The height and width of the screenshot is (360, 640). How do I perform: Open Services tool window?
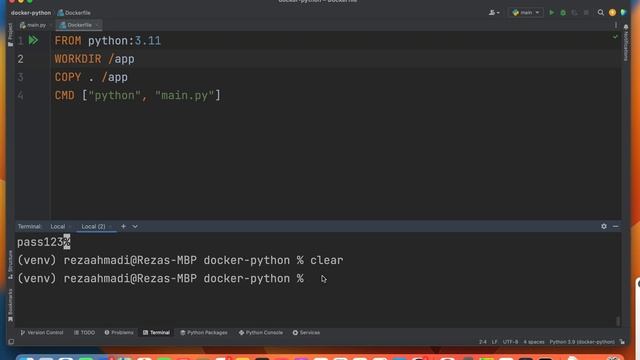click(x=306, y=333)
